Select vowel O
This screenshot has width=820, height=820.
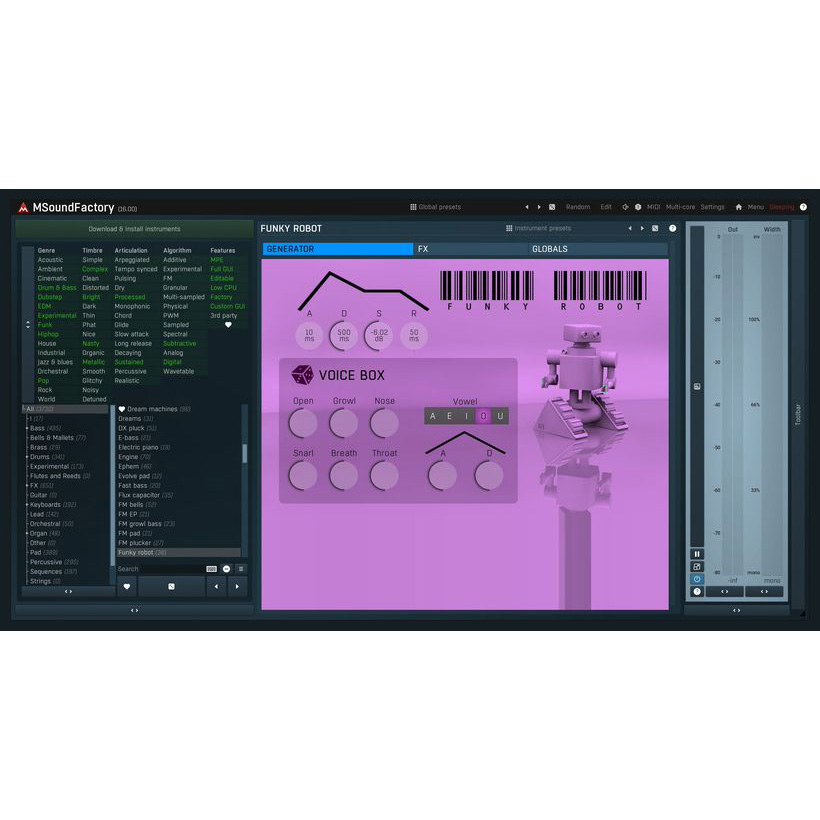coord(483,416)
